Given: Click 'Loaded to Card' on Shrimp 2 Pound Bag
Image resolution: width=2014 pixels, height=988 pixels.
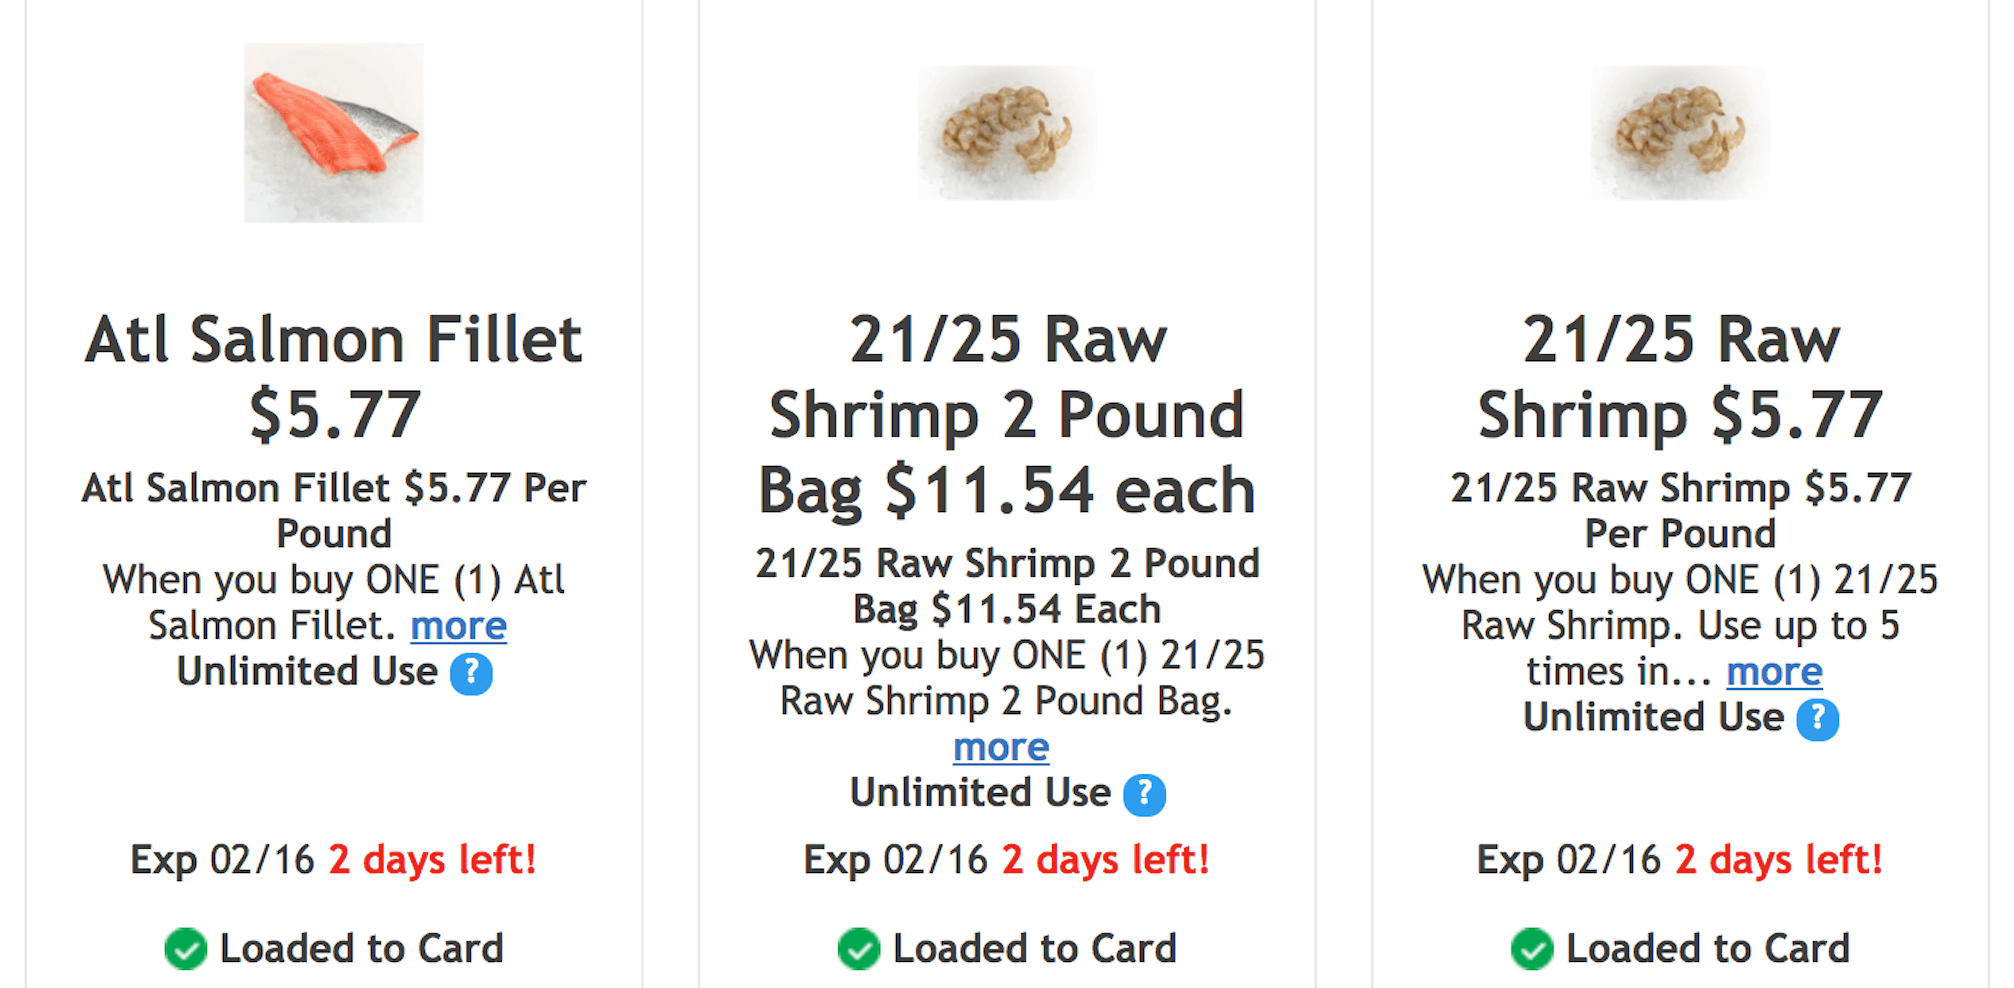Looking at the screenshot, I should click(1034, 949).
